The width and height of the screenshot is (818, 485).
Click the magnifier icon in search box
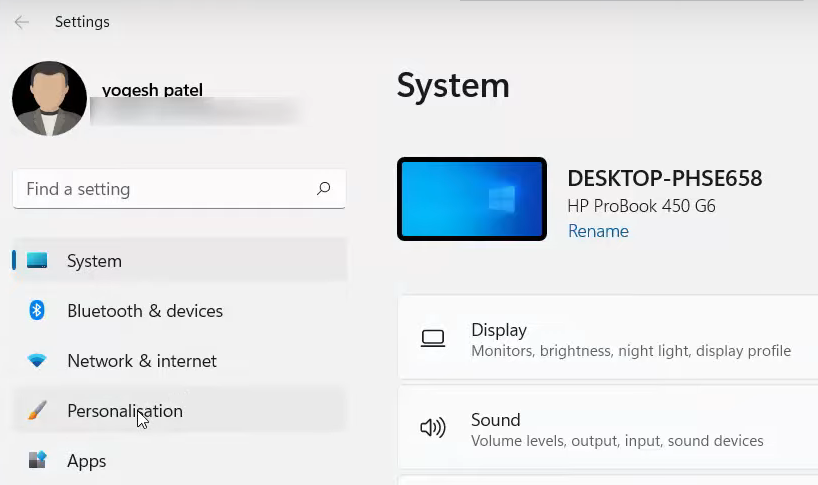(323, 189)
